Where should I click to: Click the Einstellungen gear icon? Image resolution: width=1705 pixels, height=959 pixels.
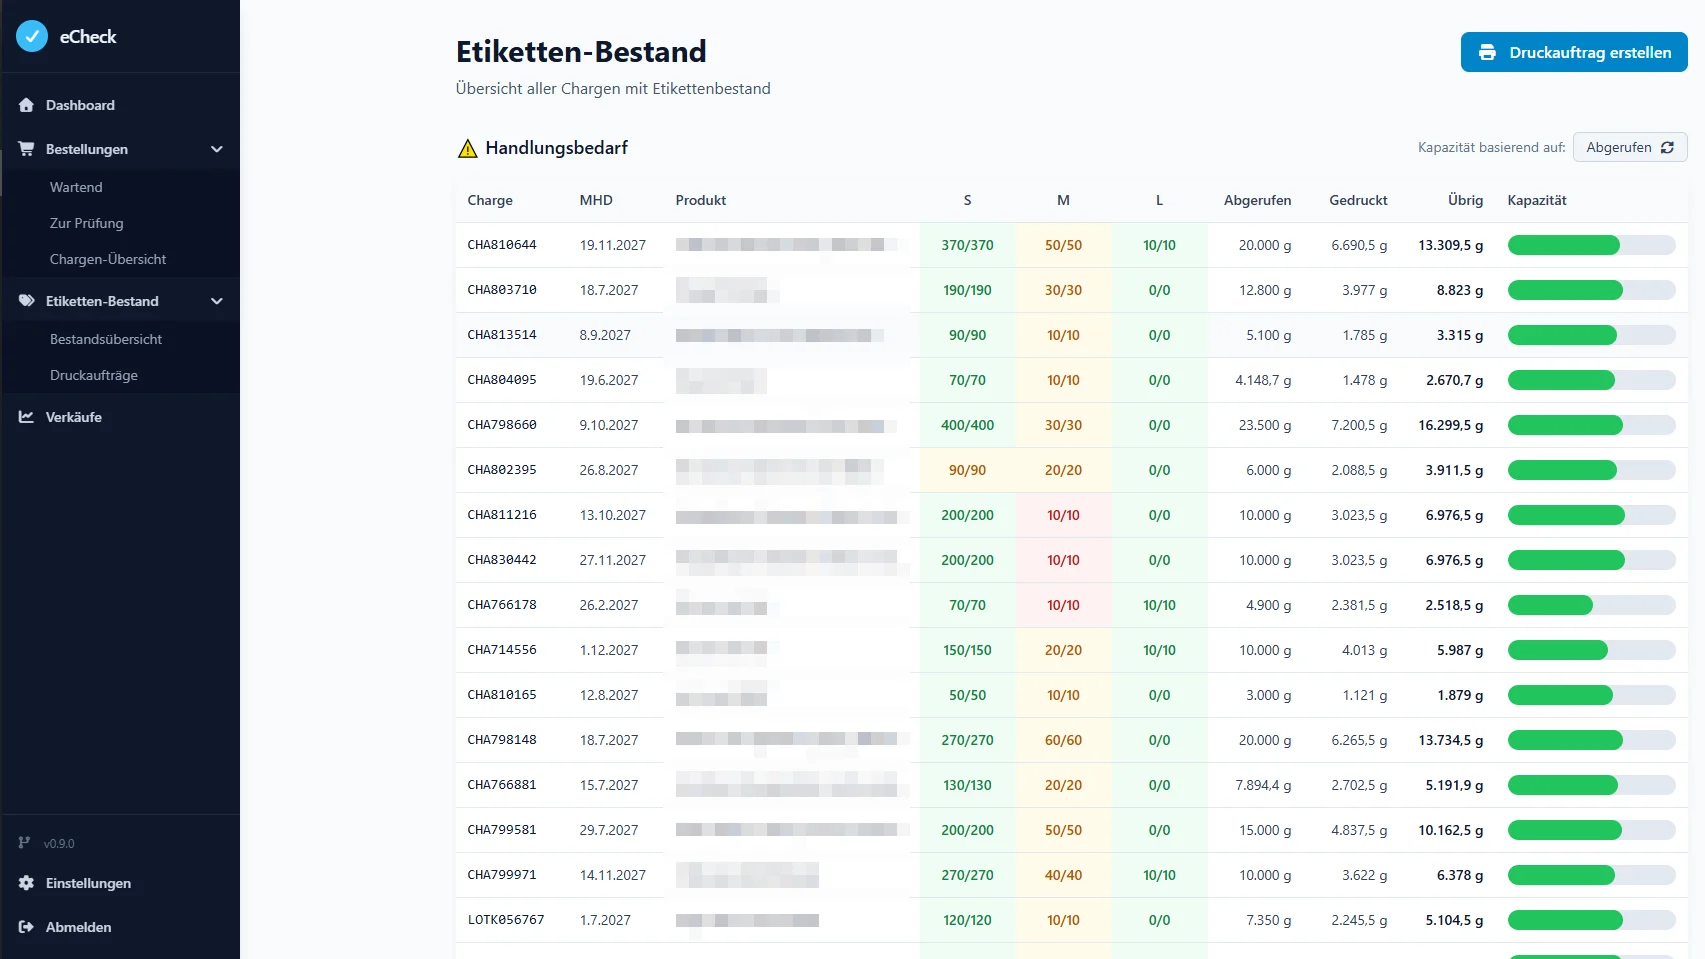pyautogui.click(x=26, y=883)
